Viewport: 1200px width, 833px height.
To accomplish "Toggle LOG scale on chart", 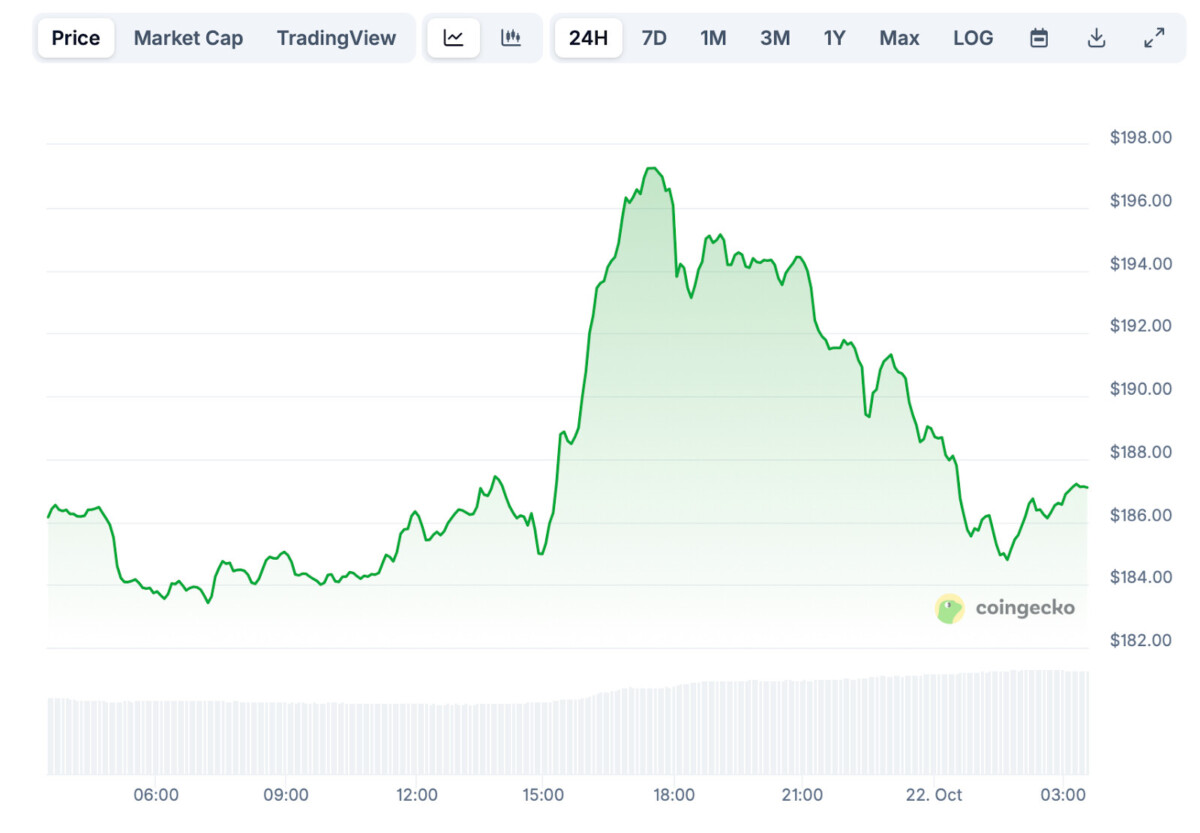I will 973,38.
